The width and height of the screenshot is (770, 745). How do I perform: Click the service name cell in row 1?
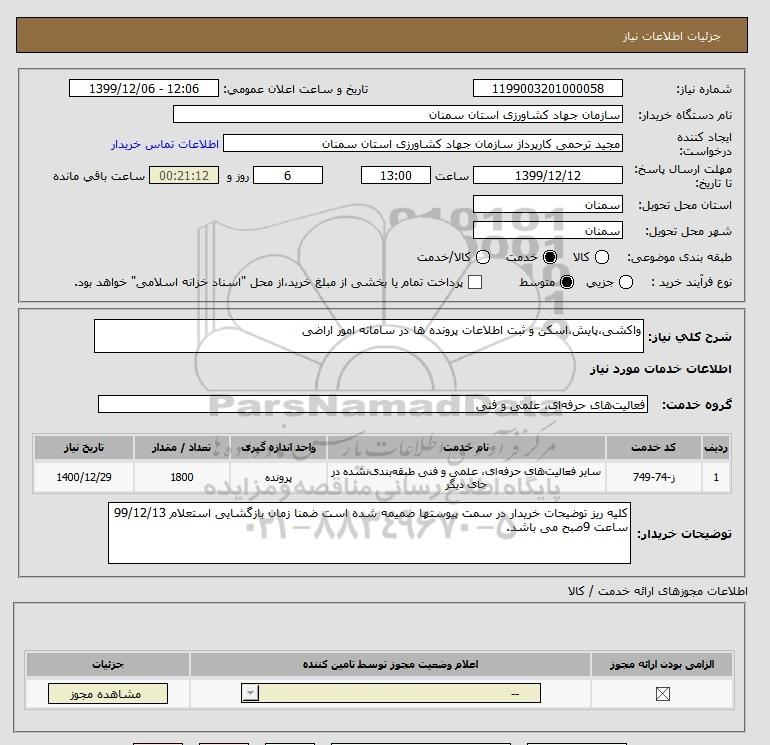click(x=466, y=477)
